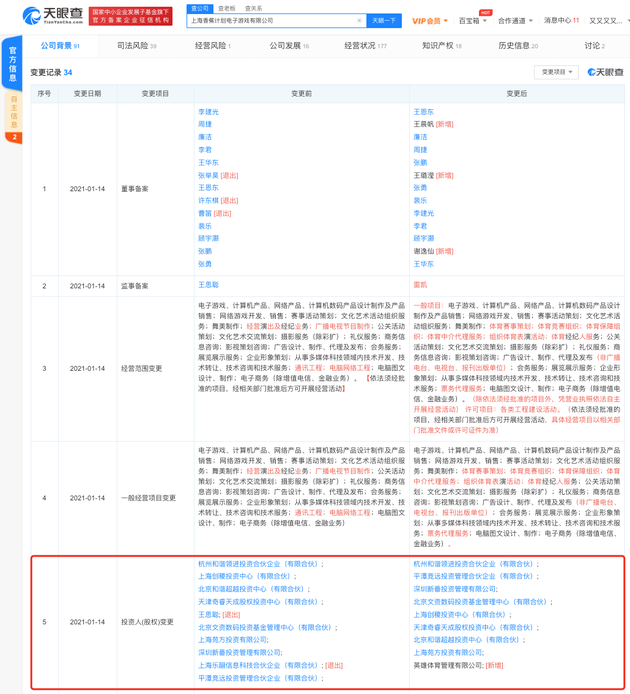The width and height of the screenshot is (630, 694).
Task: Select the 公司发展 tab
Action: (289, 45)
